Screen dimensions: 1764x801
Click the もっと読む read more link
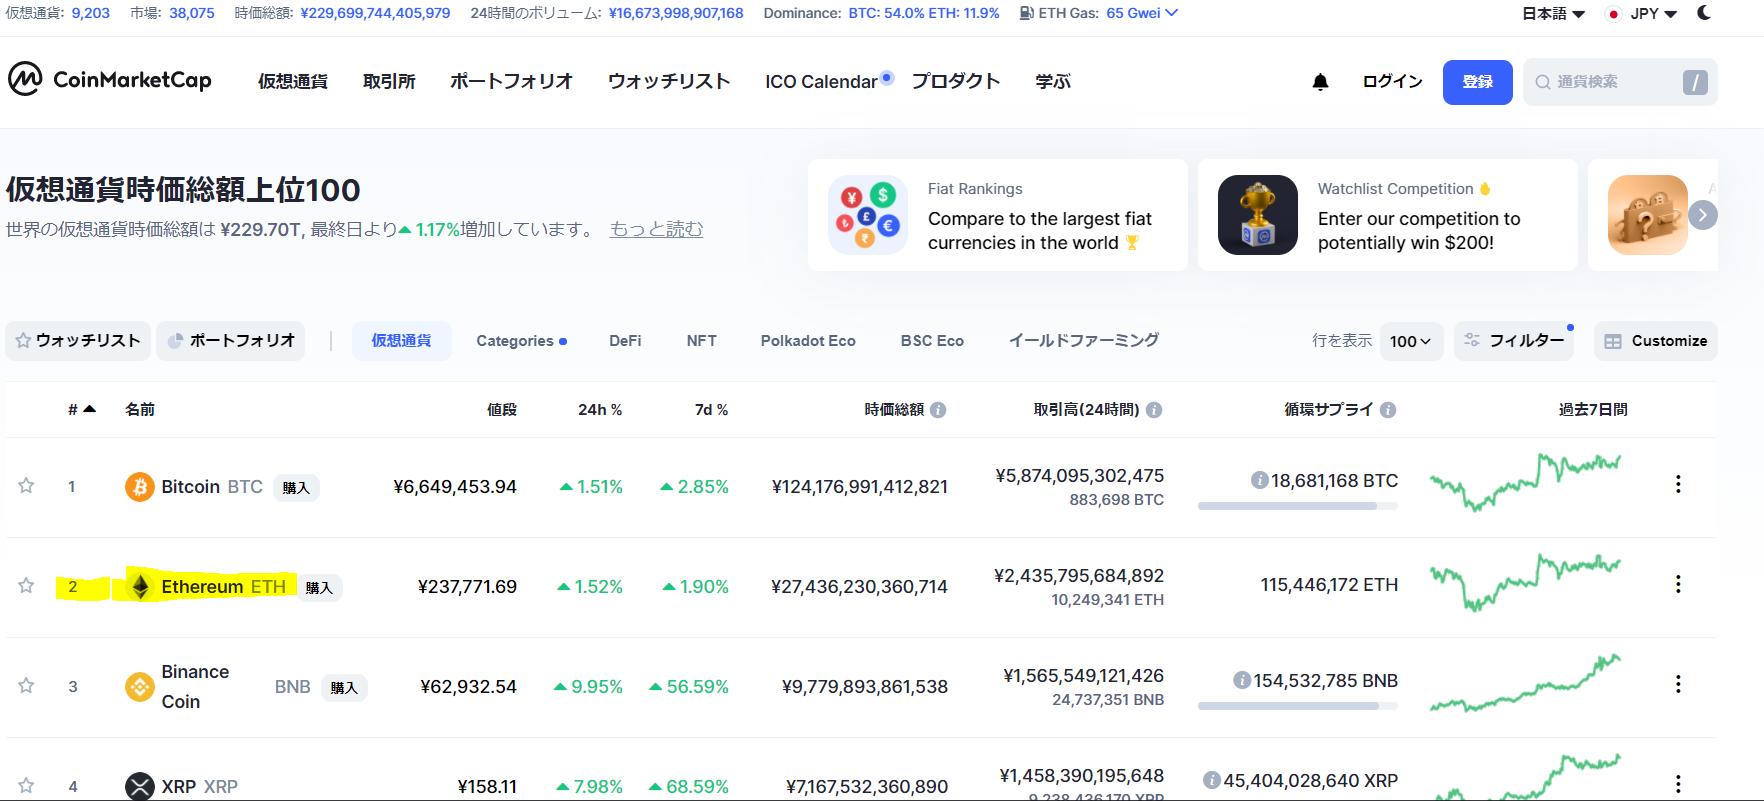coord(656,229)
